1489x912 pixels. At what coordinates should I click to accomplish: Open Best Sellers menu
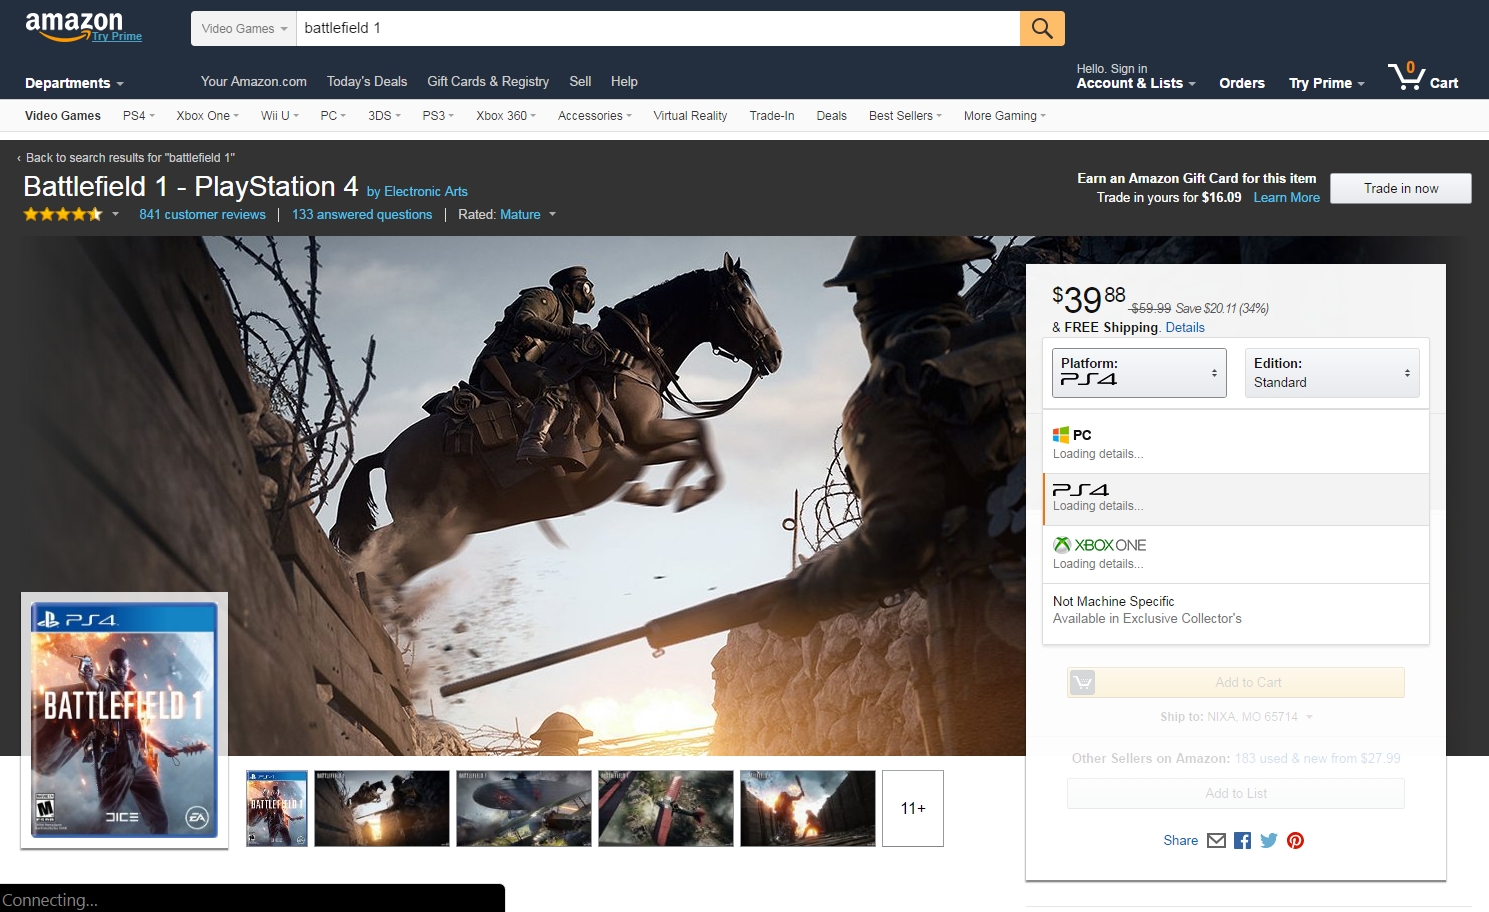pos(905,116)
